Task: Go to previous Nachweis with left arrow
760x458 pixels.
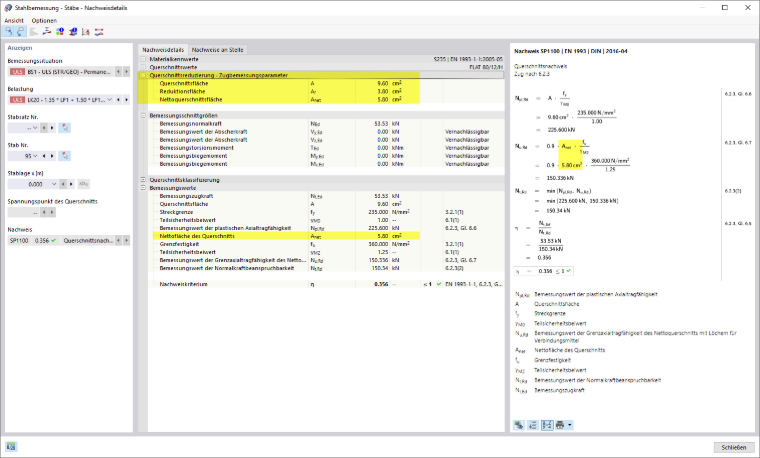Action: (x=118, y=240)
